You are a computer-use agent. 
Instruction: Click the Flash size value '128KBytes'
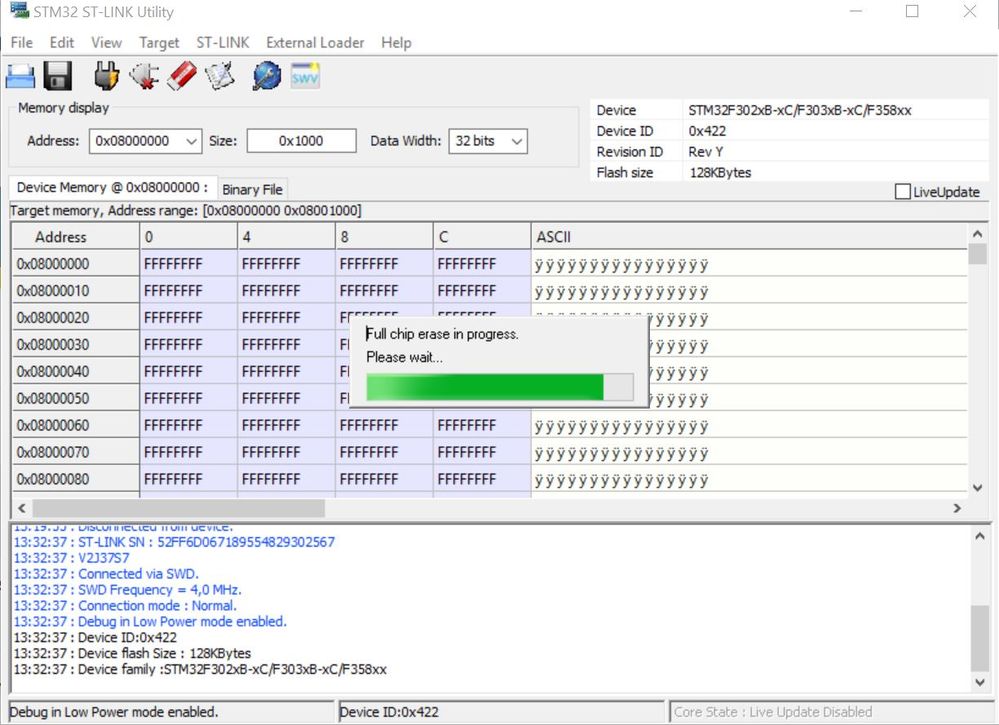coord(720,173)
